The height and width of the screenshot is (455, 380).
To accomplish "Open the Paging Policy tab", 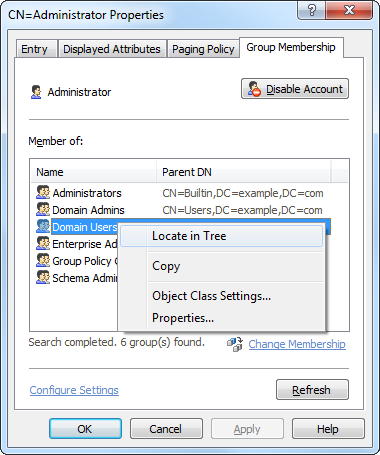I will coord(203,49).
